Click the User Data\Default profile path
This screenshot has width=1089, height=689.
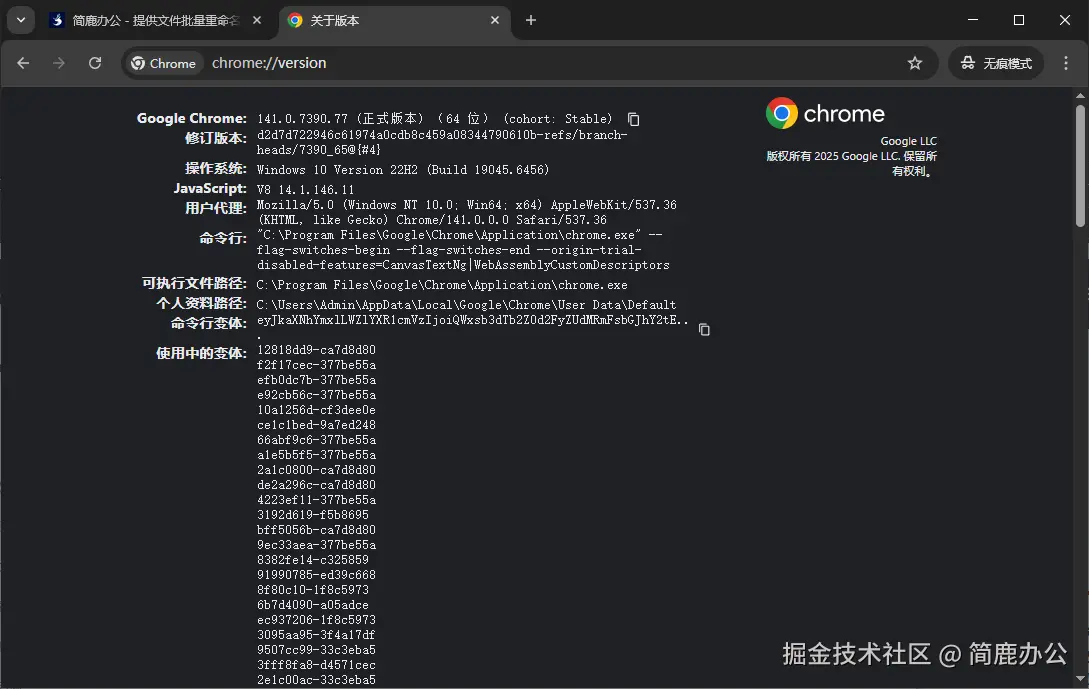466,305
